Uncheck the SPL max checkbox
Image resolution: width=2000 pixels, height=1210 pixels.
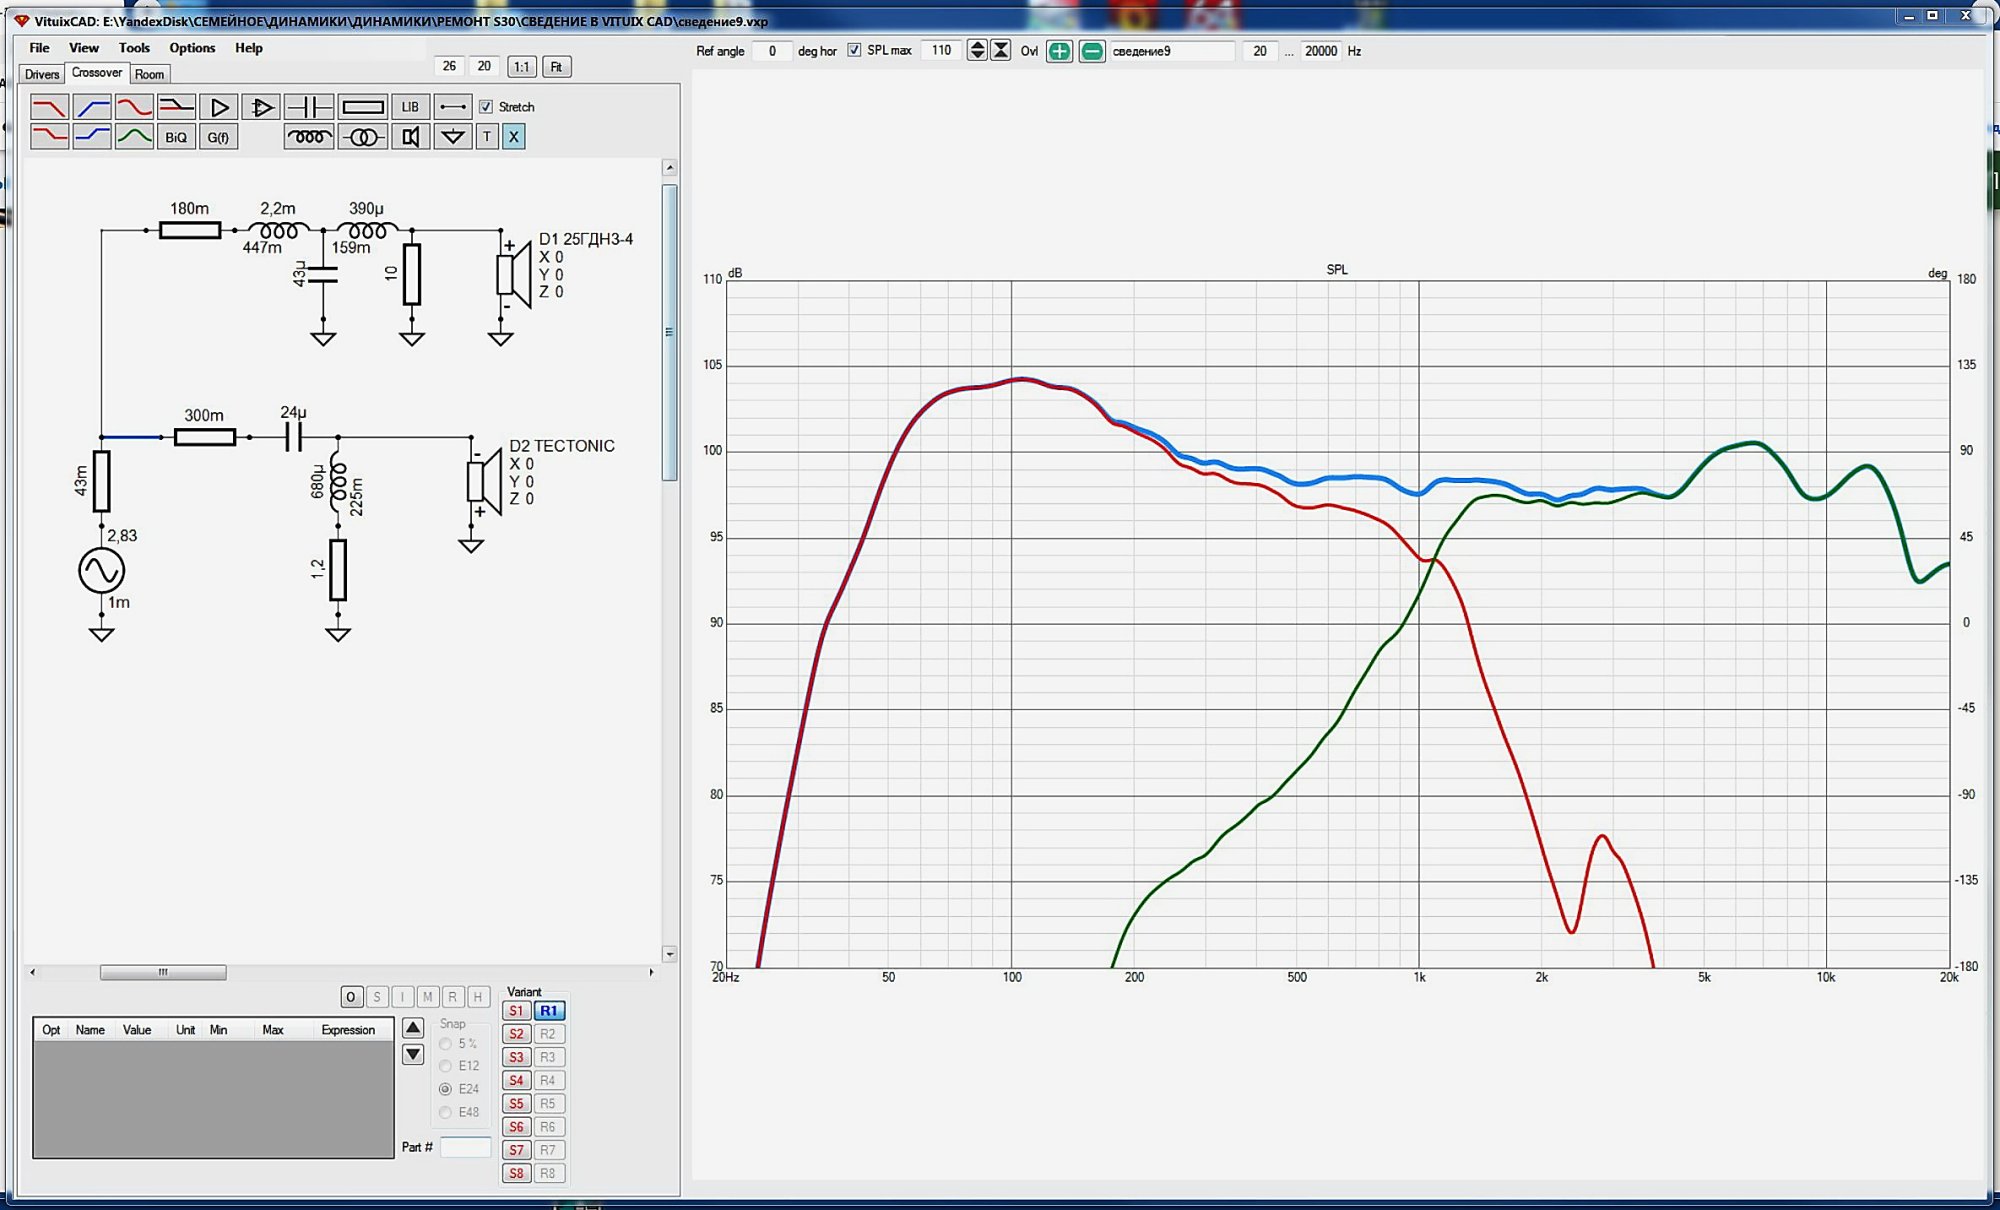click(x=854, y=50)
